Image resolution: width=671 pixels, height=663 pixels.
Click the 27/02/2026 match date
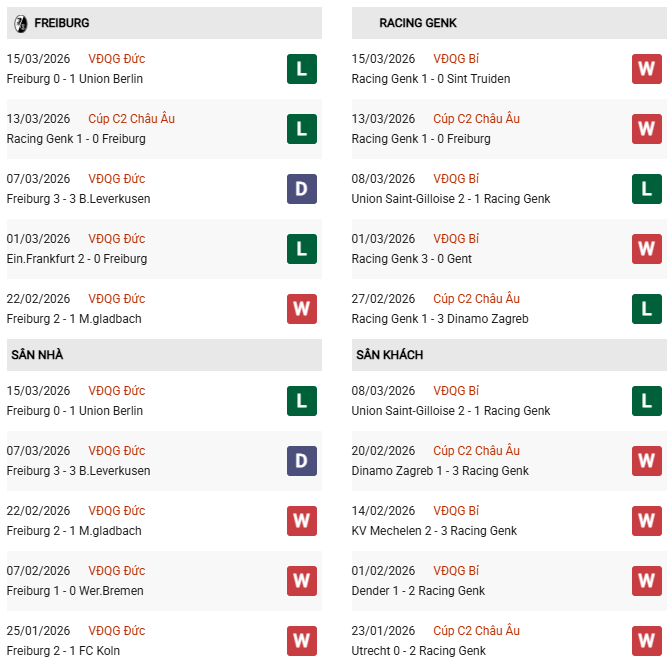pyautogui.click(x=383, y=299)
